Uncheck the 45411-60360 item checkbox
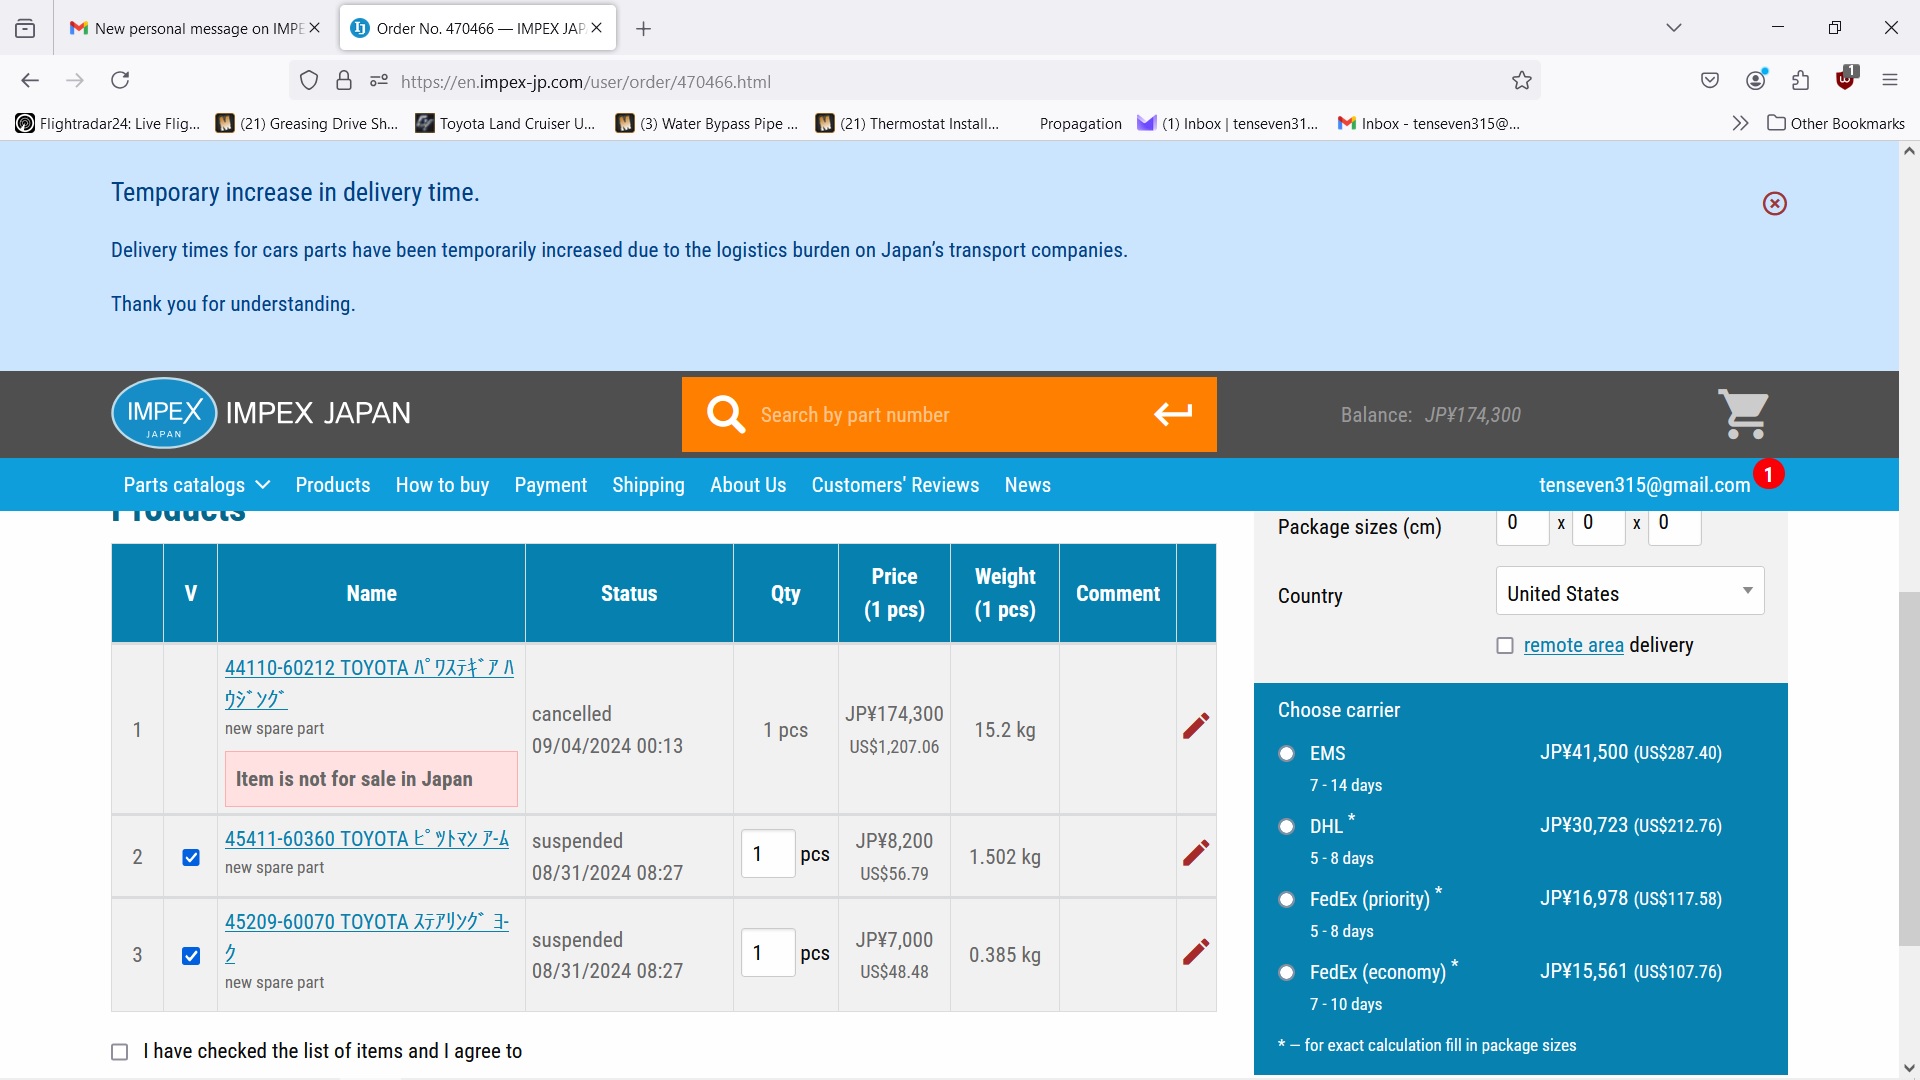This screenshot has height=1080, width=1920. pyautogui.click(x=191, y=857)
